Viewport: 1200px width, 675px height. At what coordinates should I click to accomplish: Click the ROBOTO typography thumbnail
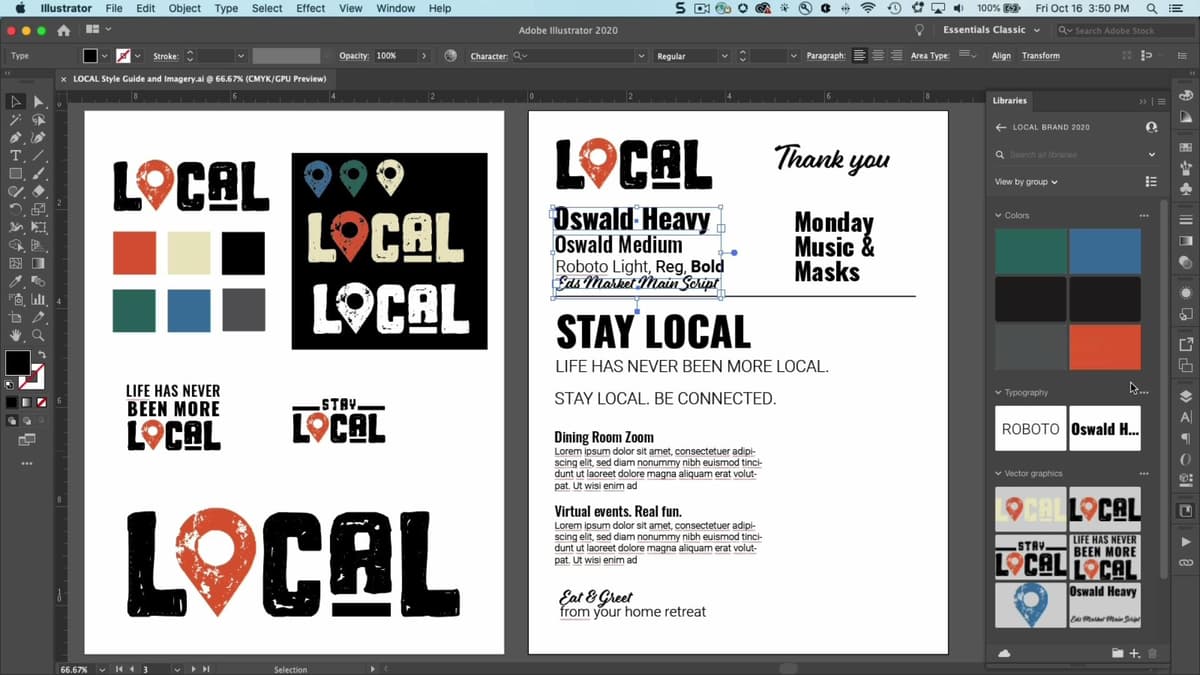tap(1030, 428)
